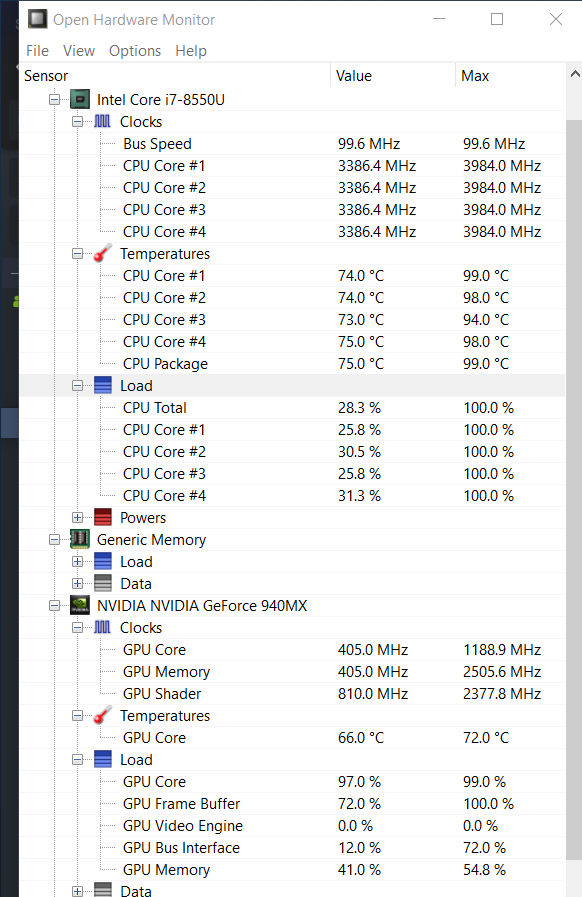
Task: Click the red Powers icon
Action: coord(103,518)
